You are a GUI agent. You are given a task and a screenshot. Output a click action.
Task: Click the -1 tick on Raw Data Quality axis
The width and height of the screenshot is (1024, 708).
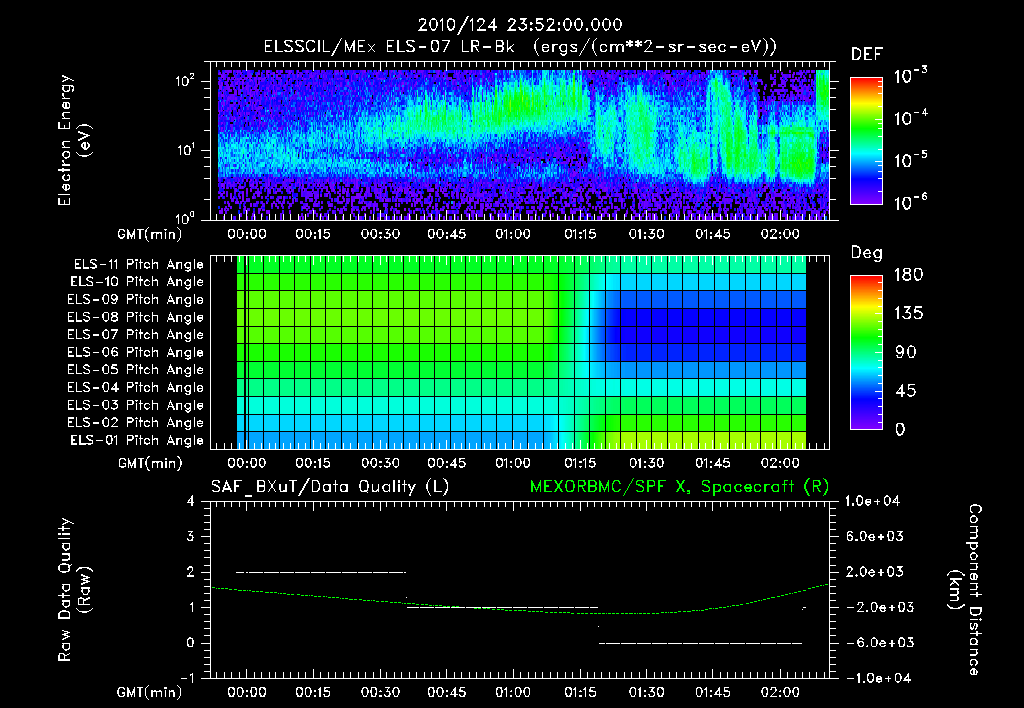pos(187,678)
